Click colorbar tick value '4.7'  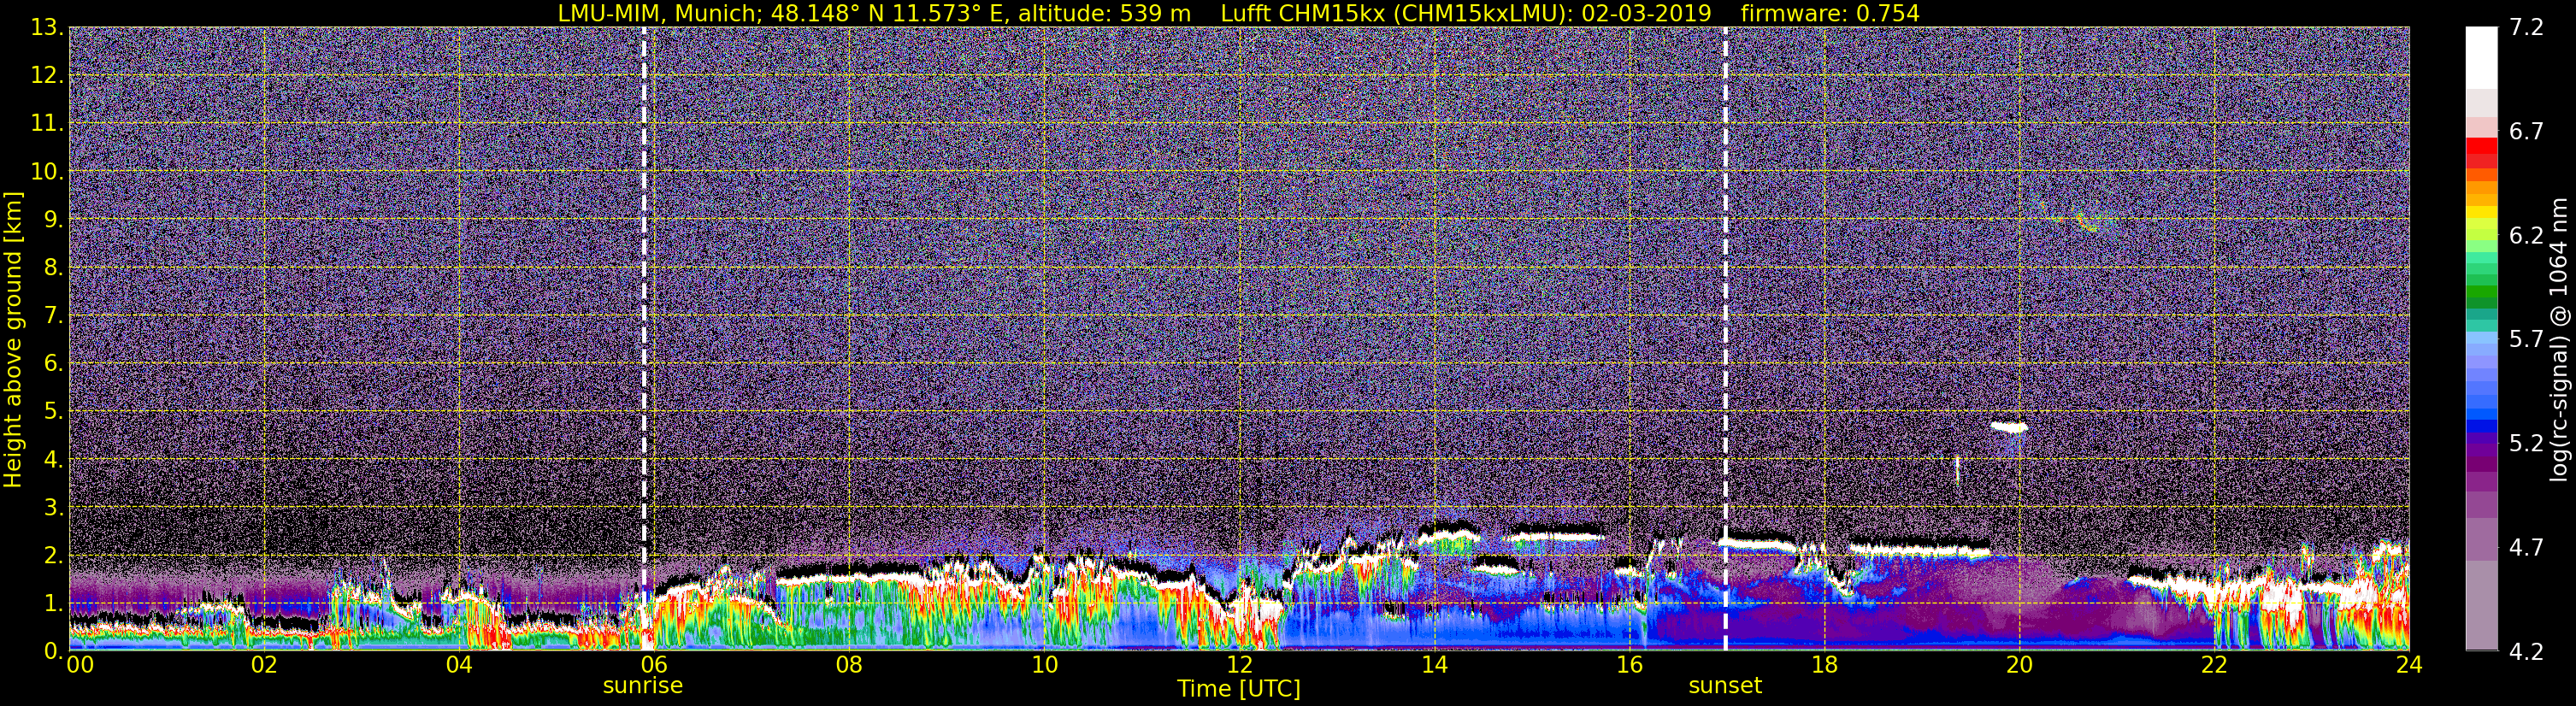pyautogui.click(x=2526, y=548)
